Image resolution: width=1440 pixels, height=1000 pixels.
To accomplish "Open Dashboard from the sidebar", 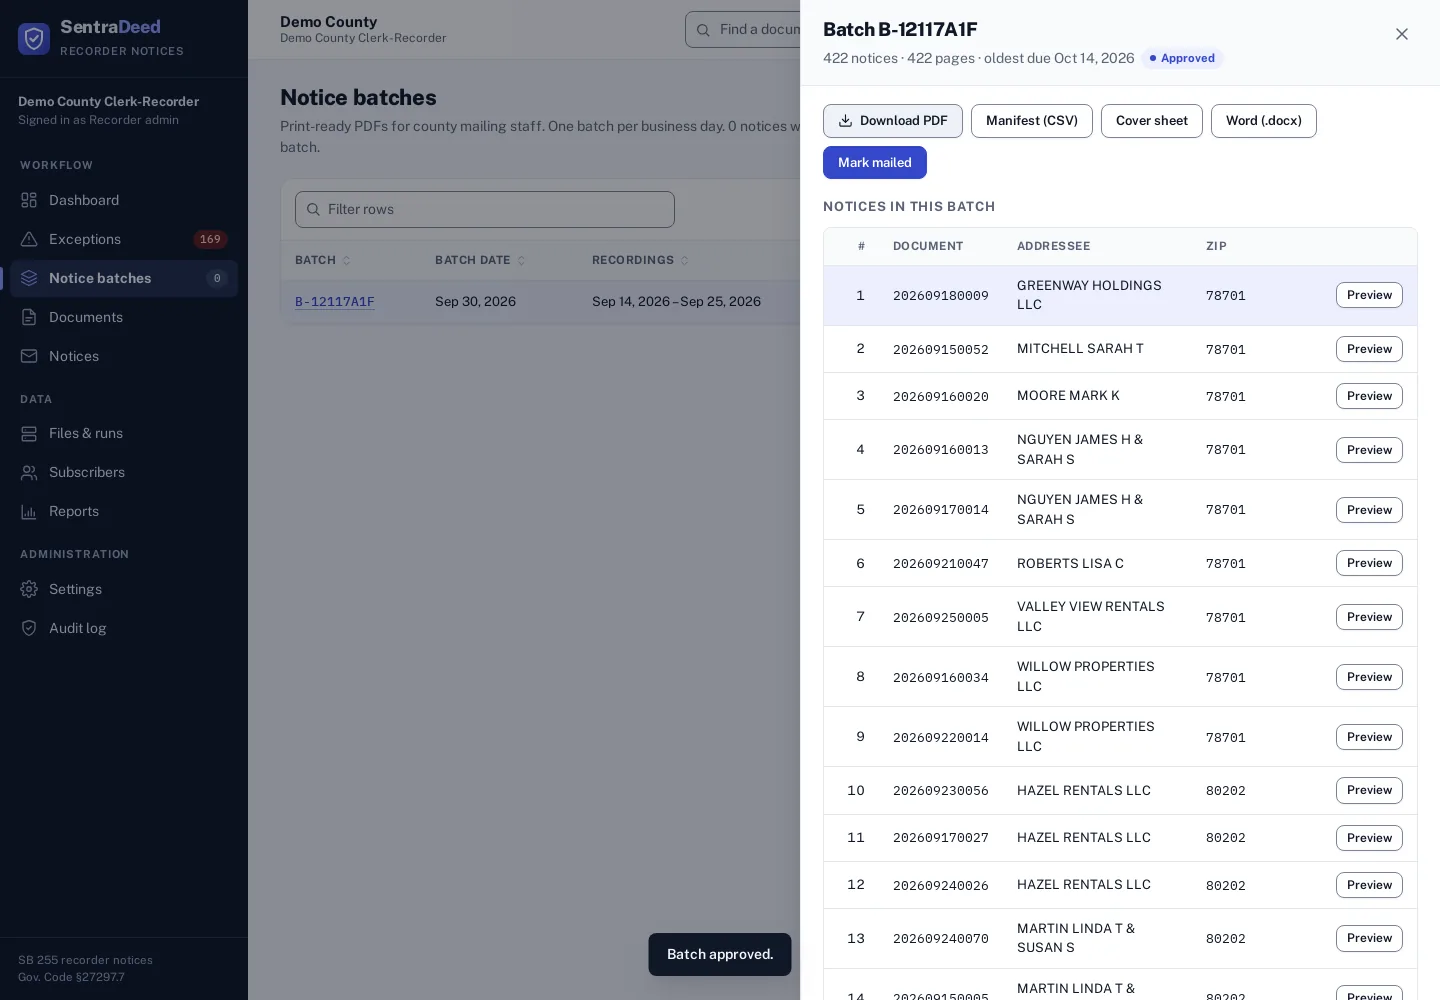I will pyautogui.click(x=124, y=200).
